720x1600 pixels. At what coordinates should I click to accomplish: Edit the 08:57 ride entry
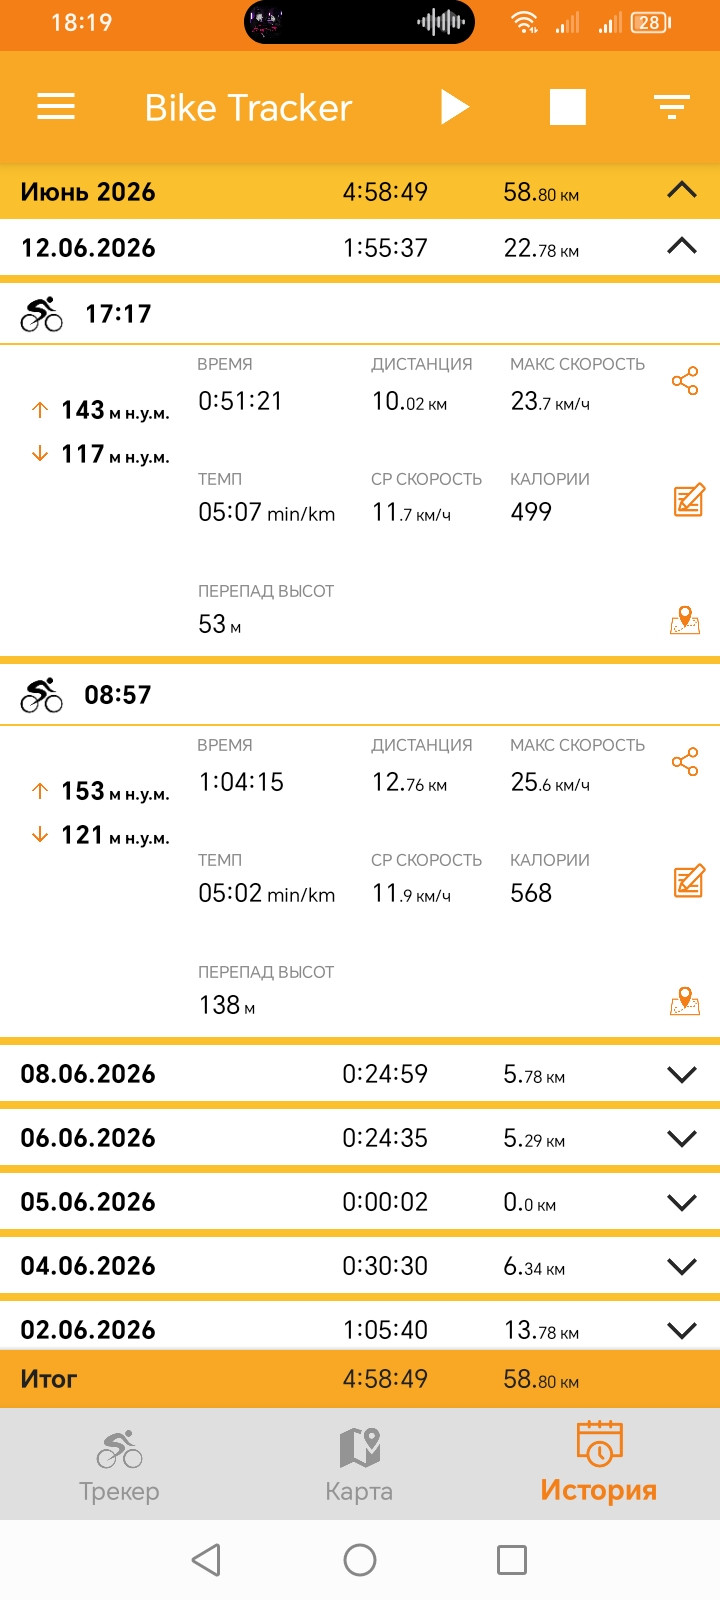(689, 880)
